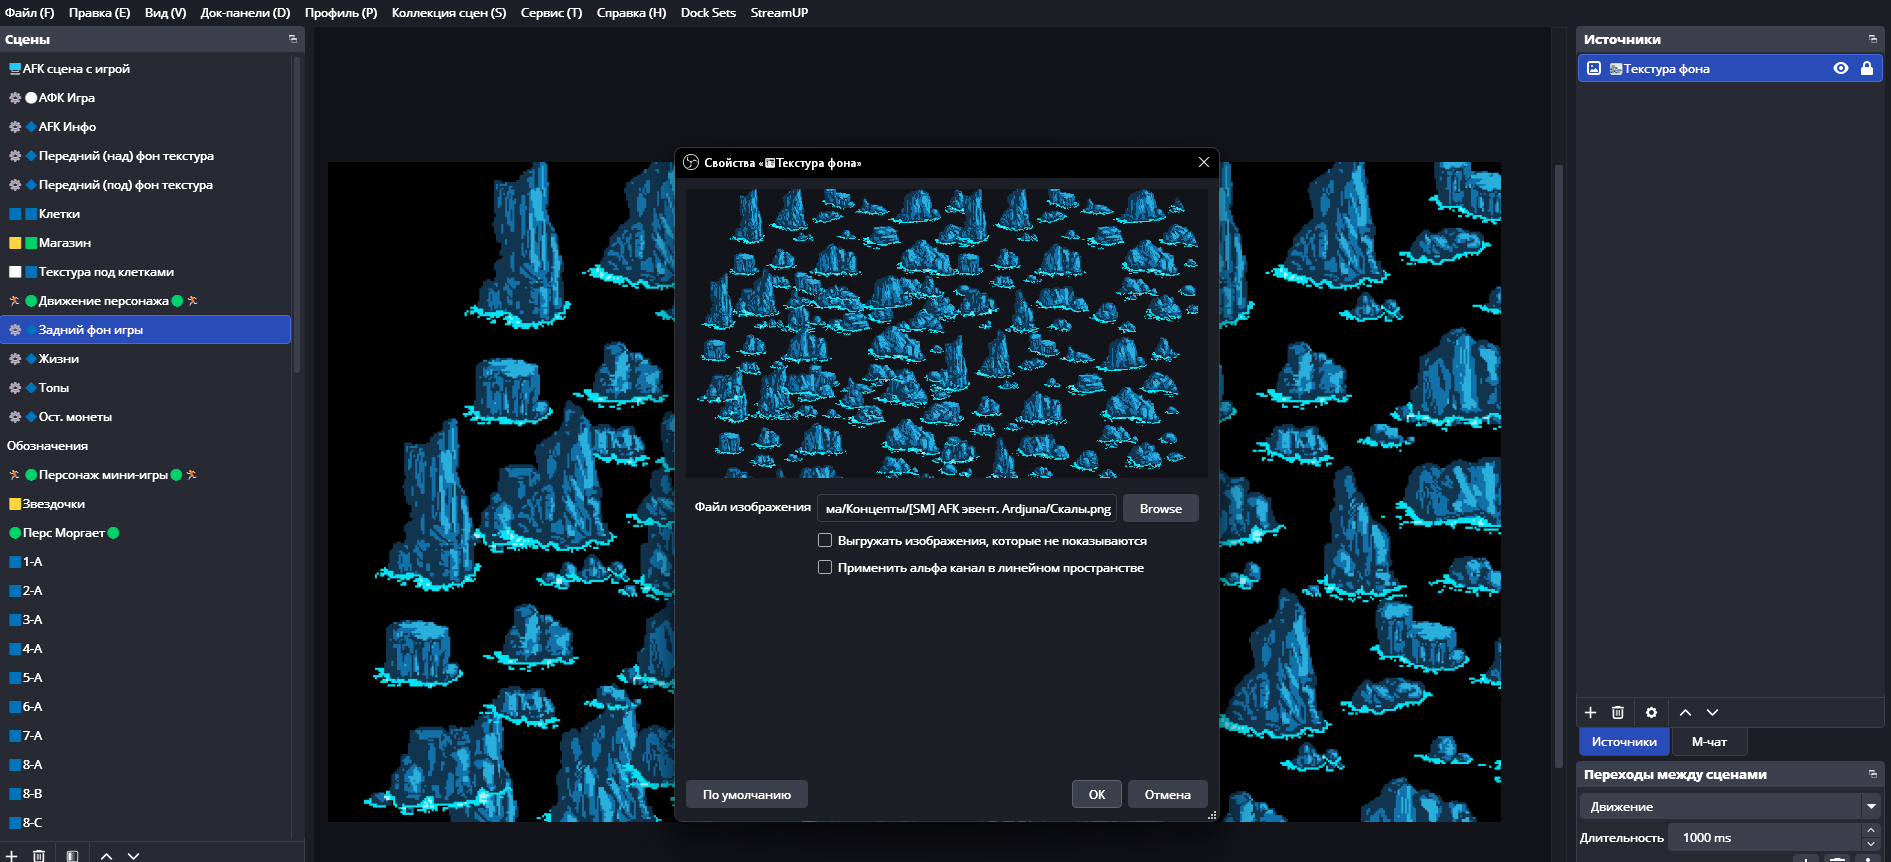Move source down in Источники list
Screen dimensions: 1891x862
1712,712
